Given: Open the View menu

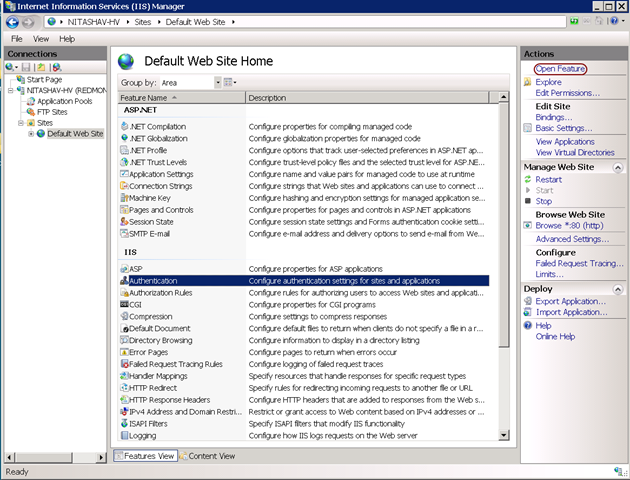Looking at the screenshot, I should click(41, 39).
